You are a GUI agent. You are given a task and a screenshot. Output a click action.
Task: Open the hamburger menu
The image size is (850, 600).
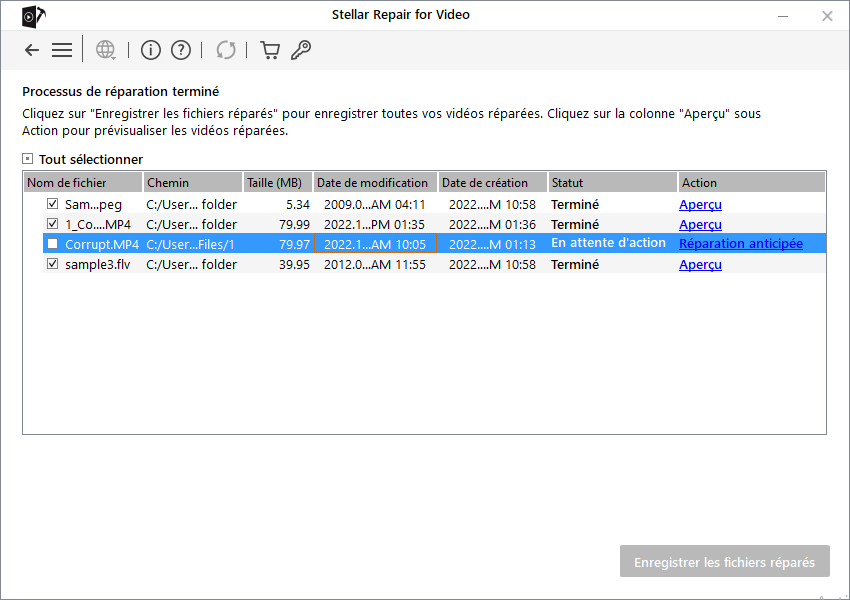click(x=62, y=50)
